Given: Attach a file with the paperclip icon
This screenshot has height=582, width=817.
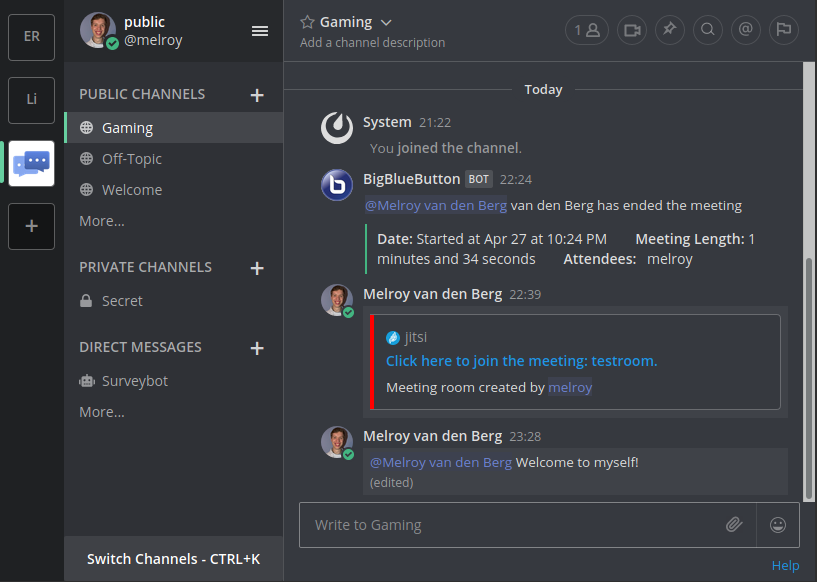Looking at the screenshot, I should 734,524.
